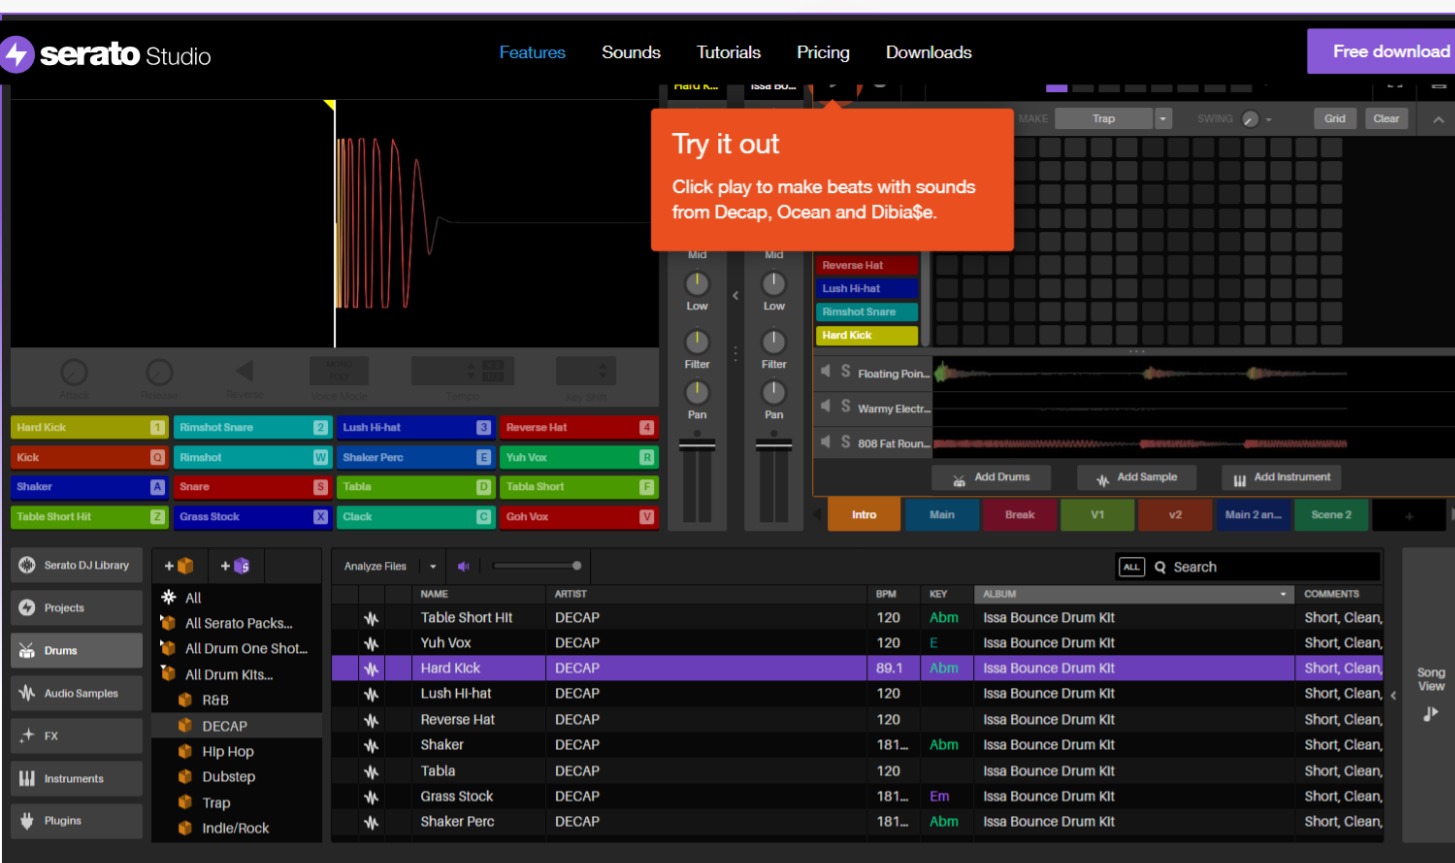Image resolution: width=1455 pixels, height=863 pixels.
Task: Select the Drums library category
Action: click(x=76, y=651)
